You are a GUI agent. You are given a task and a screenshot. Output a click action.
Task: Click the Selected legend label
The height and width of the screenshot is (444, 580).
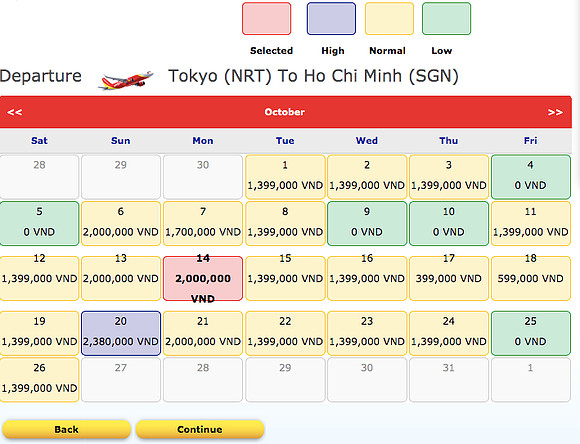(x=271, y=51)
